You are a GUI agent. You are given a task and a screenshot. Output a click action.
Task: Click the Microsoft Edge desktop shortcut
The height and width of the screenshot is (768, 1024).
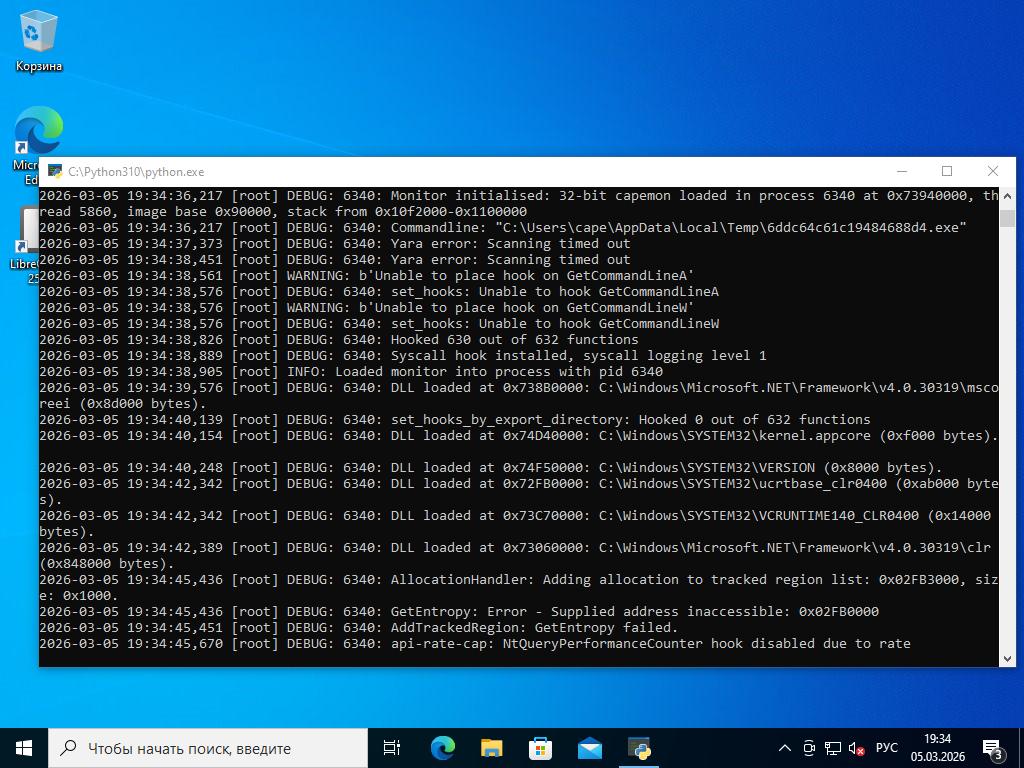coord(38,134)
